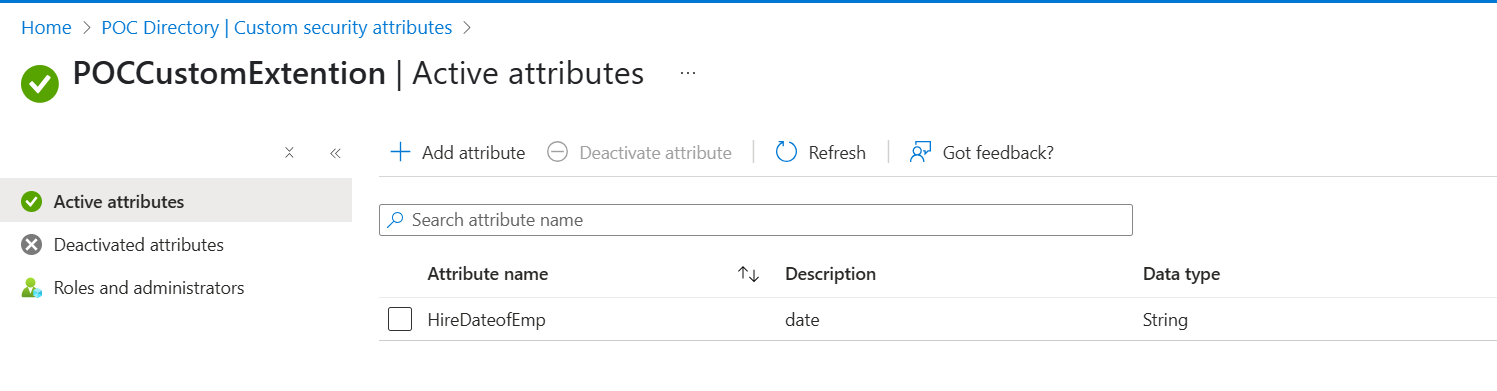Click Description column header
This screenshot has width=1497, height=391.
tap(830, 274)
